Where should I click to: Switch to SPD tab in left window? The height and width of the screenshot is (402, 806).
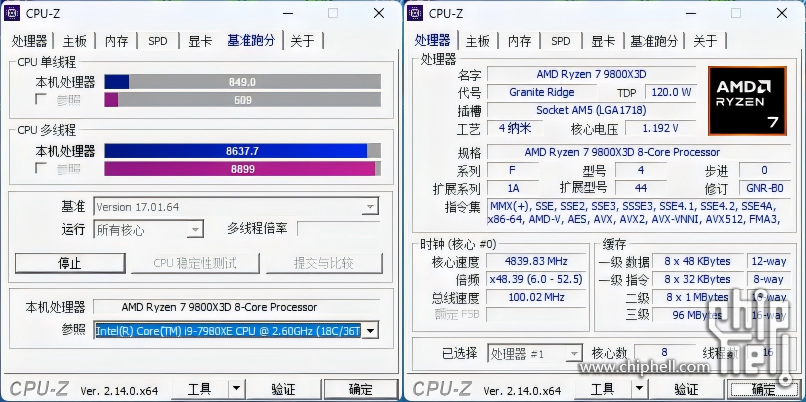[x=158, y=41]
